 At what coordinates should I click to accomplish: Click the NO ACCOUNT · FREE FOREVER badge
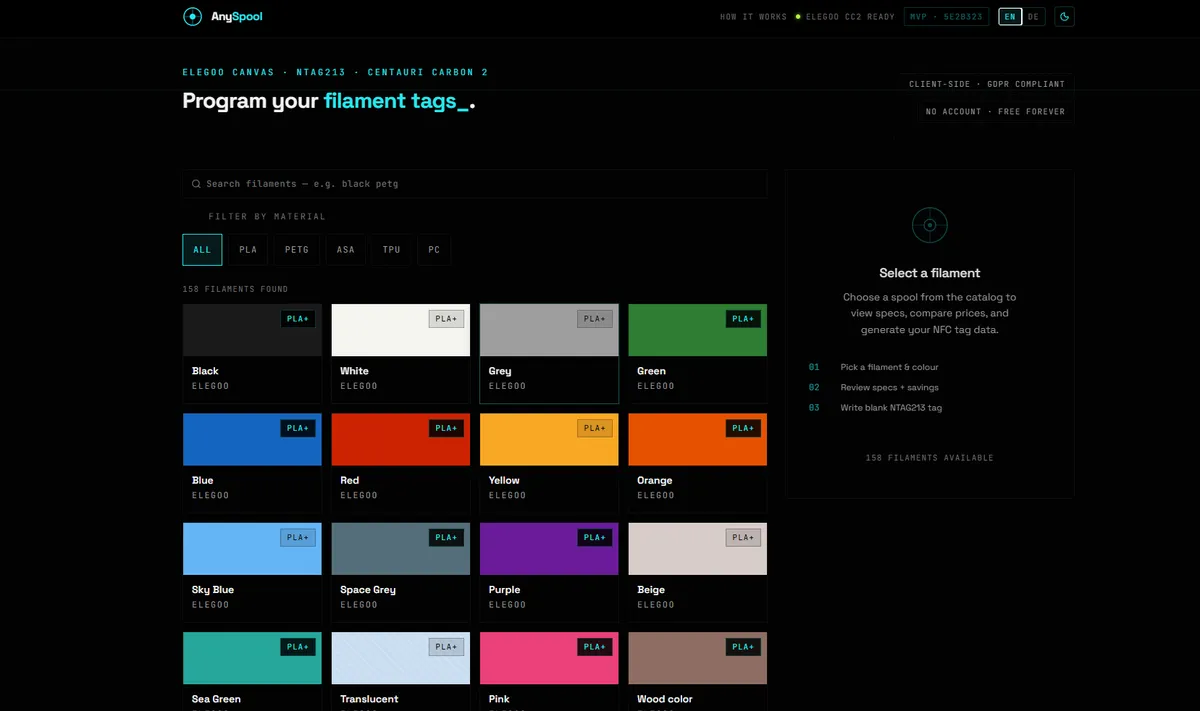point(994,111)
